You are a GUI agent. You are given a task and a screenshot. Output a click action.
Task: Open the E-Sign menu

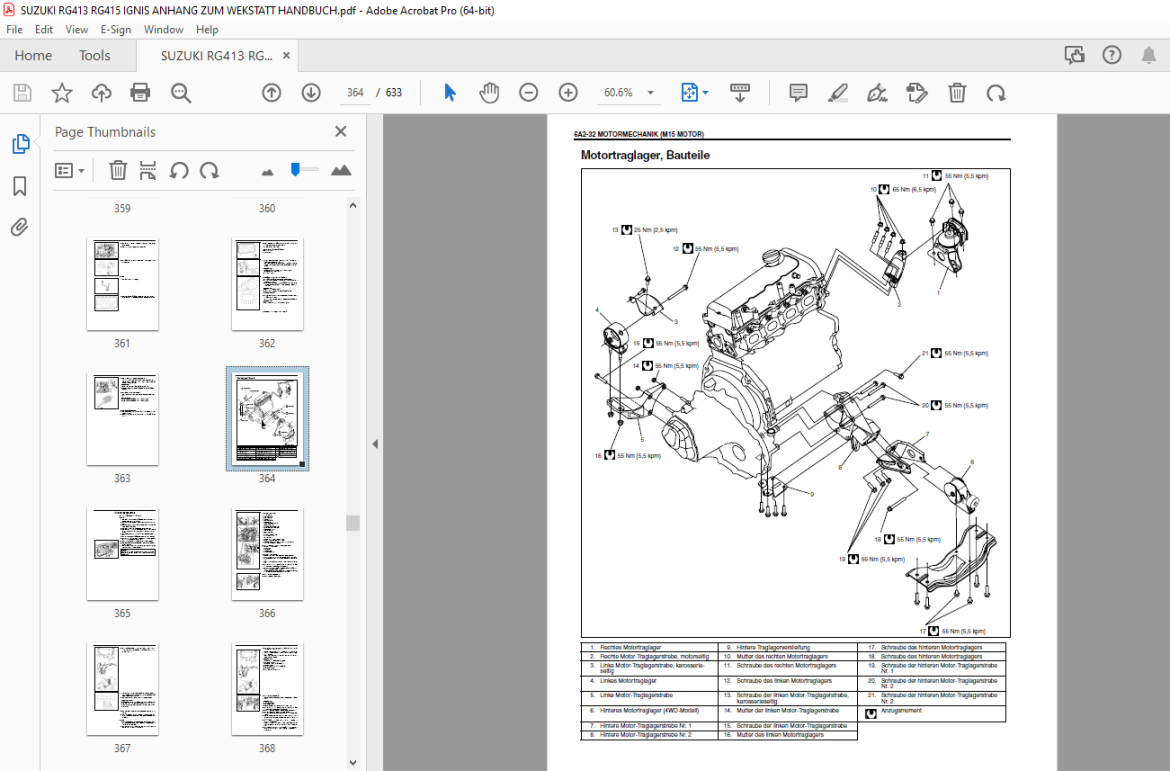(x=116, y=29)
